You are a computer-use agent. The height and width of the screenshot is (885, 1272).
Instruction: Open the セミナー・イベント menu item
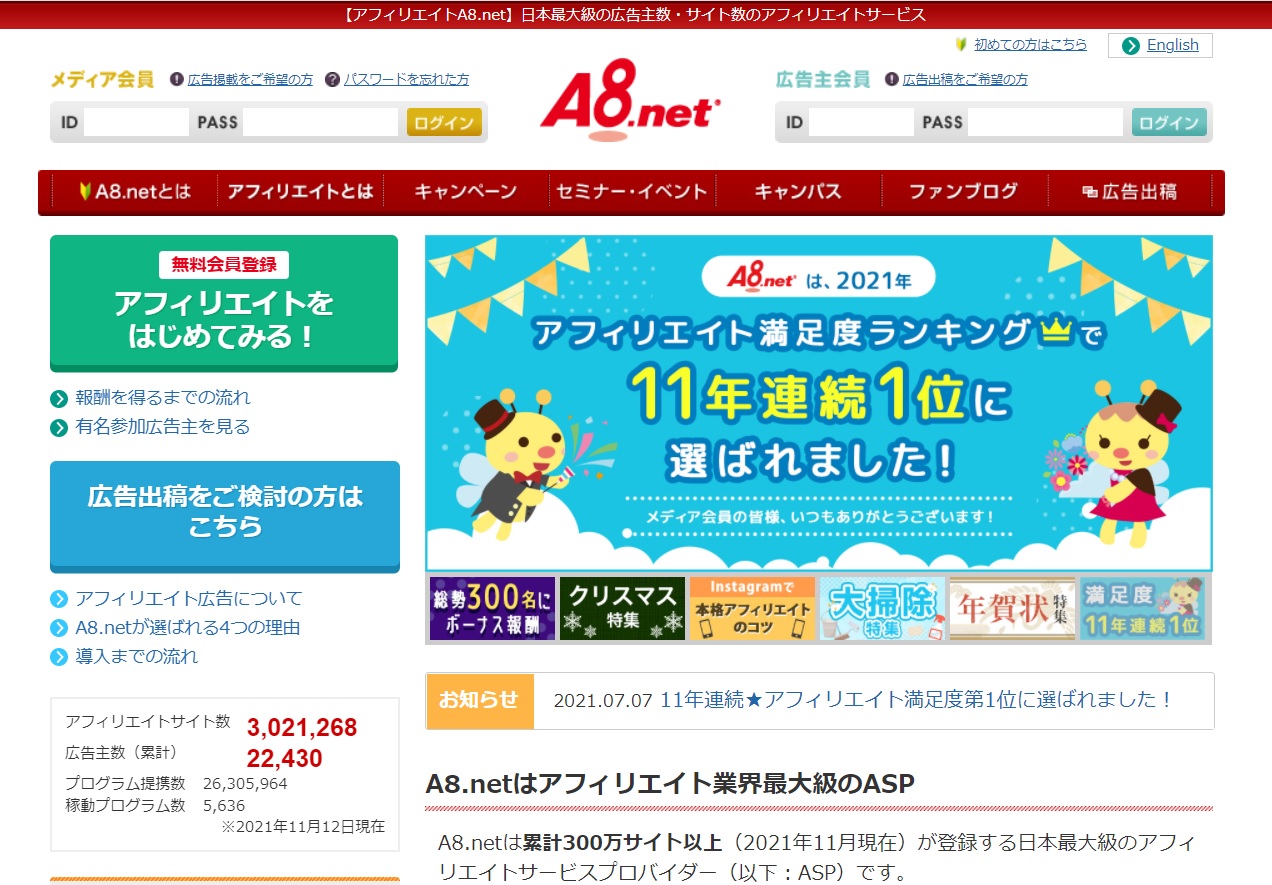click(632, 191)
